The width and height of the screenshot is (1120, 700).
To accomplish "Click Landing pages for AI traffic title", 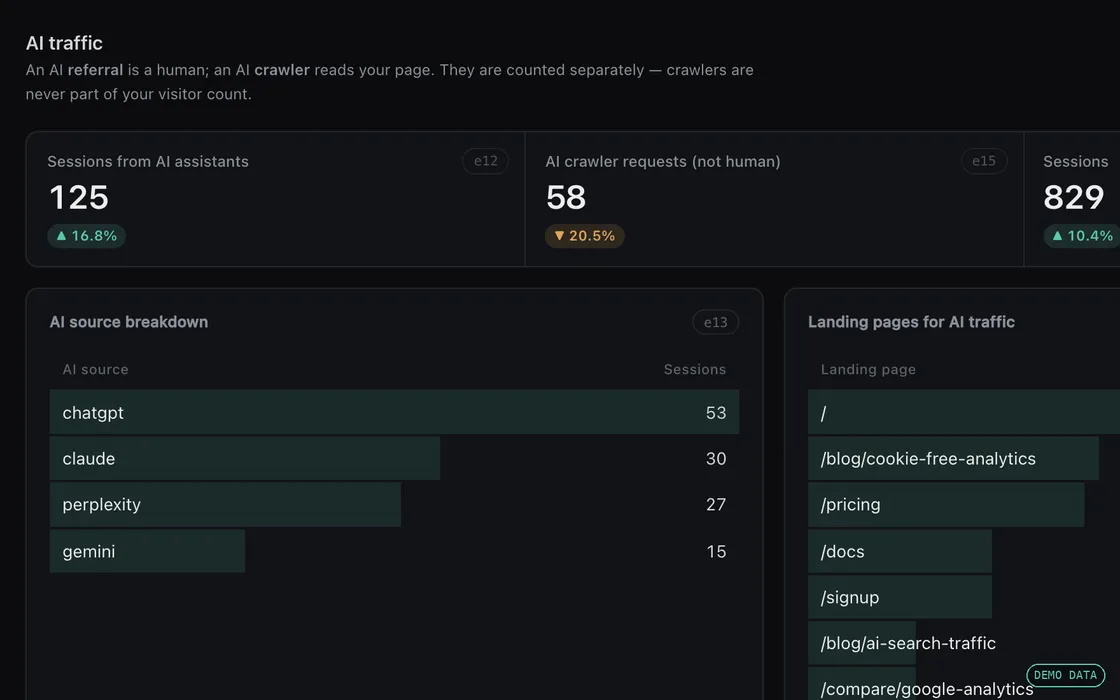I will pyautogui.click(x=911, y=322).
